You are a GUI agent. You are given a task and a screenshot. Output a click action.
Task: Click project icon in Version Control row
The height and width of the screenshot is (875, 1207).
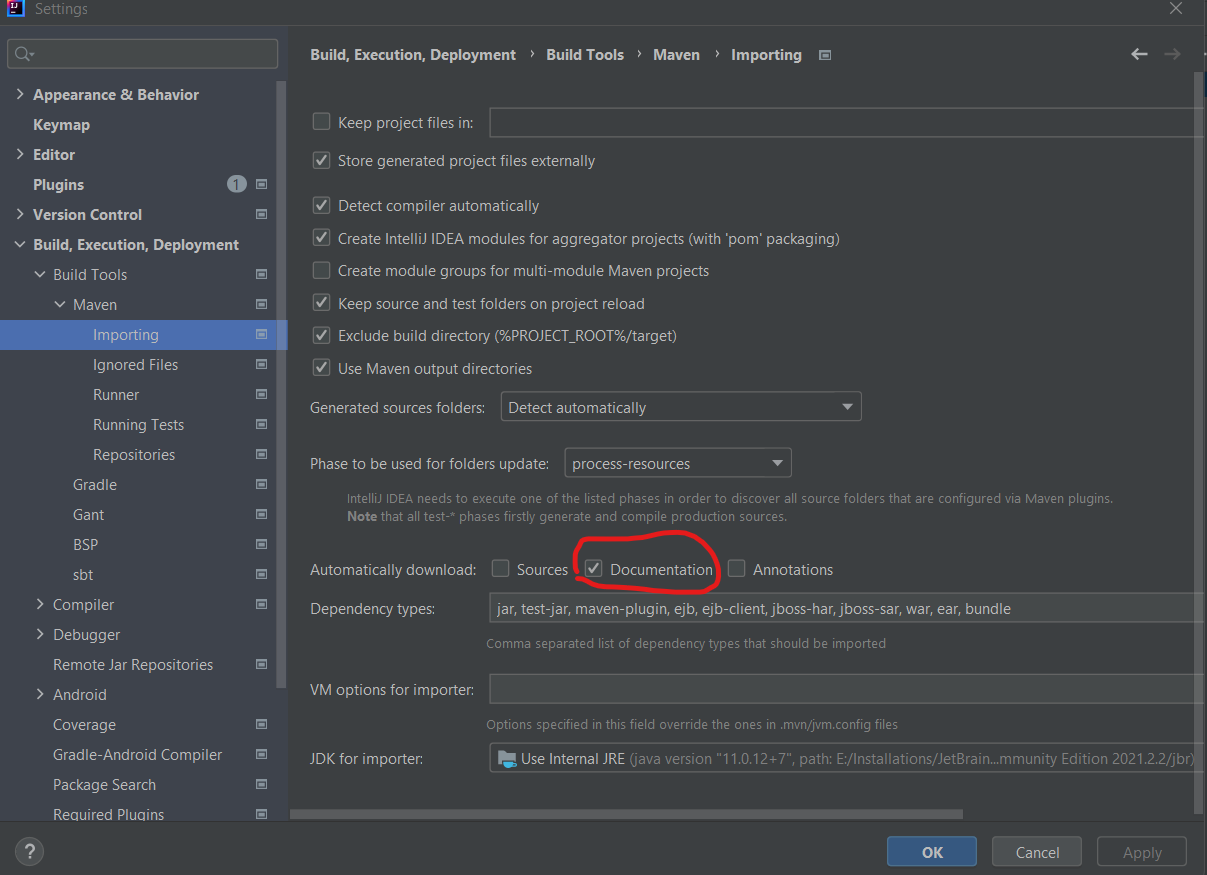[x=262, y=214]
